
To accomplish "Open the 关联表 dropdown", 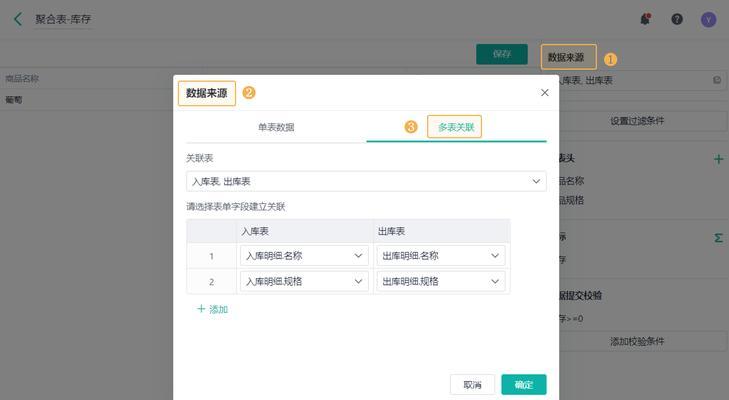I will pos(366,181).
